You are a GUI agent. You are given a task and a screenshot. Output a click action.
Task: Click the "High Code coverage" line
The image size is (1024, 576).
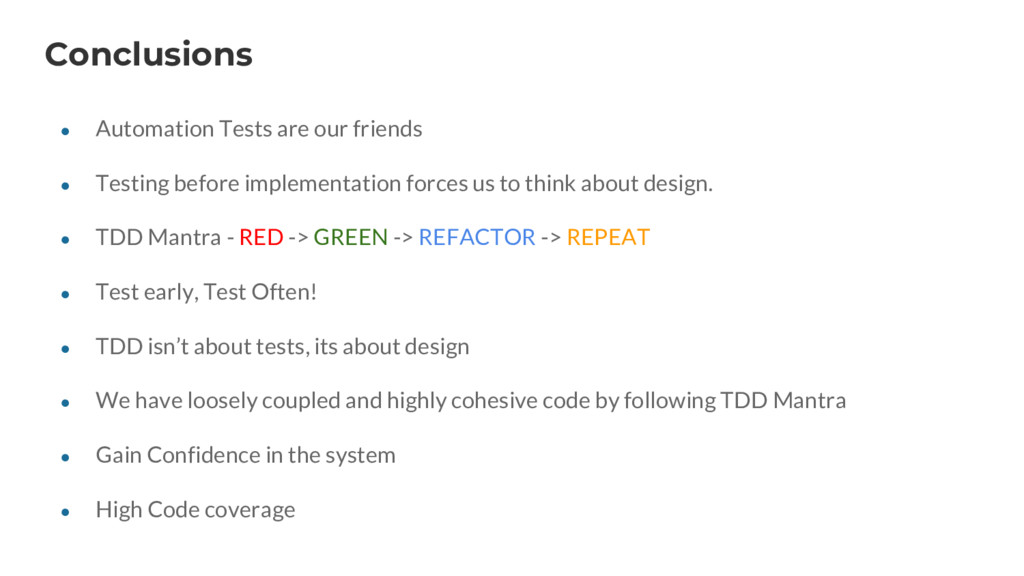coord(195,510)
